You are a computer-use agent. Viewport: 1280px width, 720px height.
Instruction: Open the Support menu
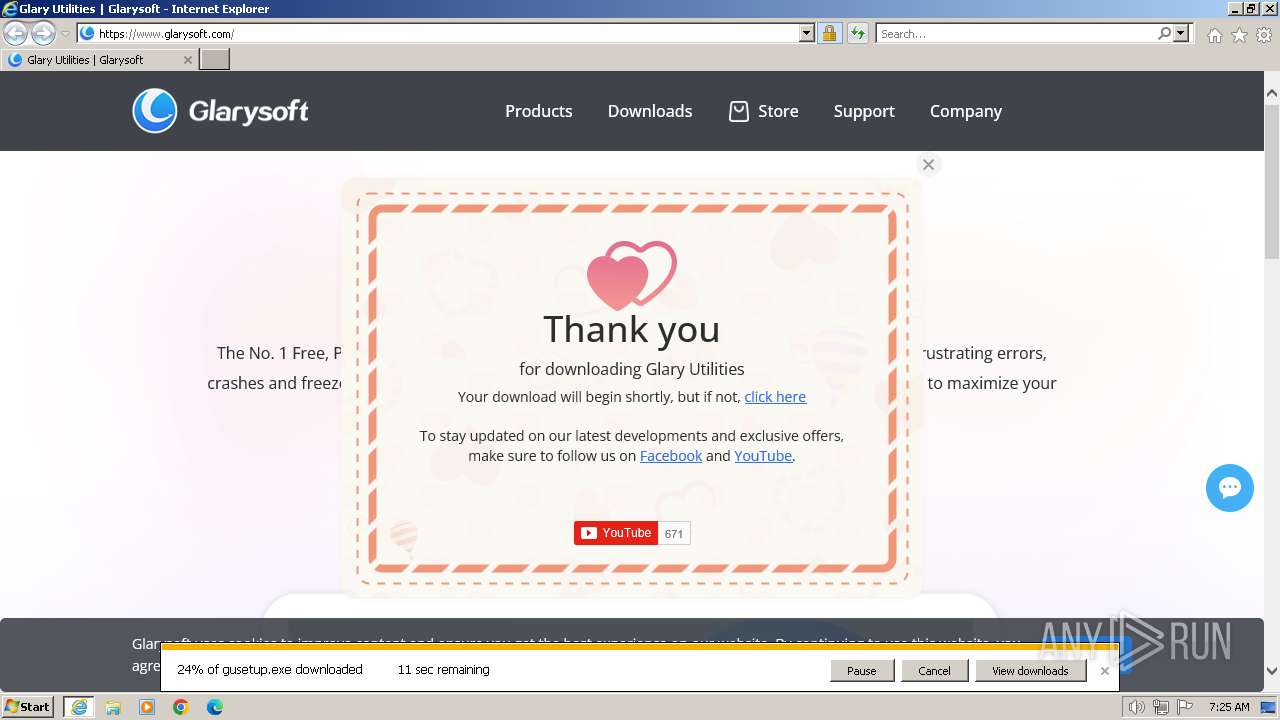pos(864,111)
